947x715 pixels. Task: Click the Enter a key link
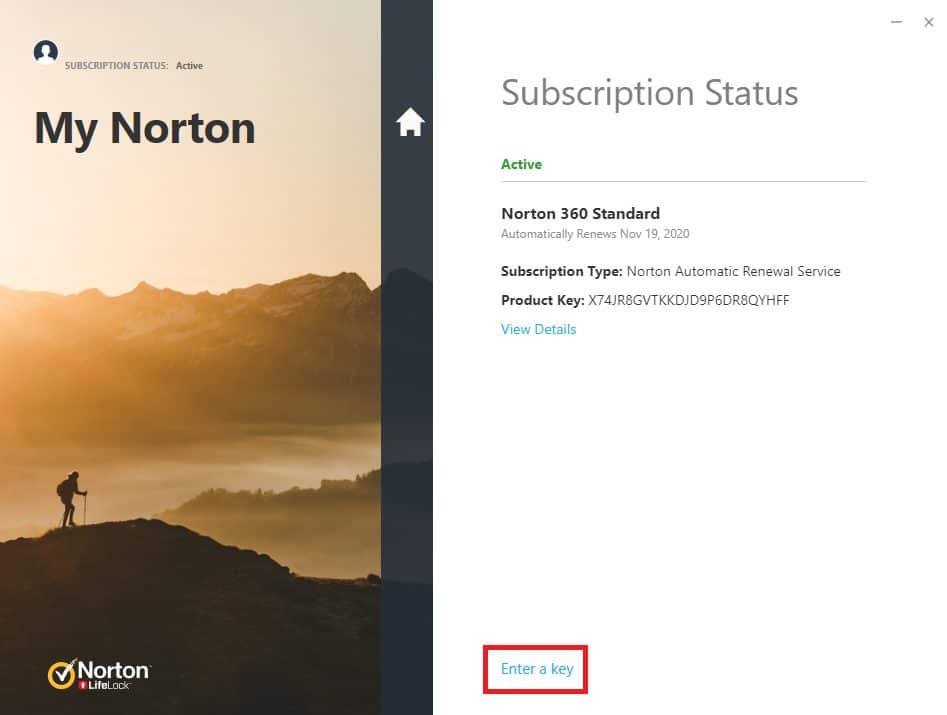[537, 669]
